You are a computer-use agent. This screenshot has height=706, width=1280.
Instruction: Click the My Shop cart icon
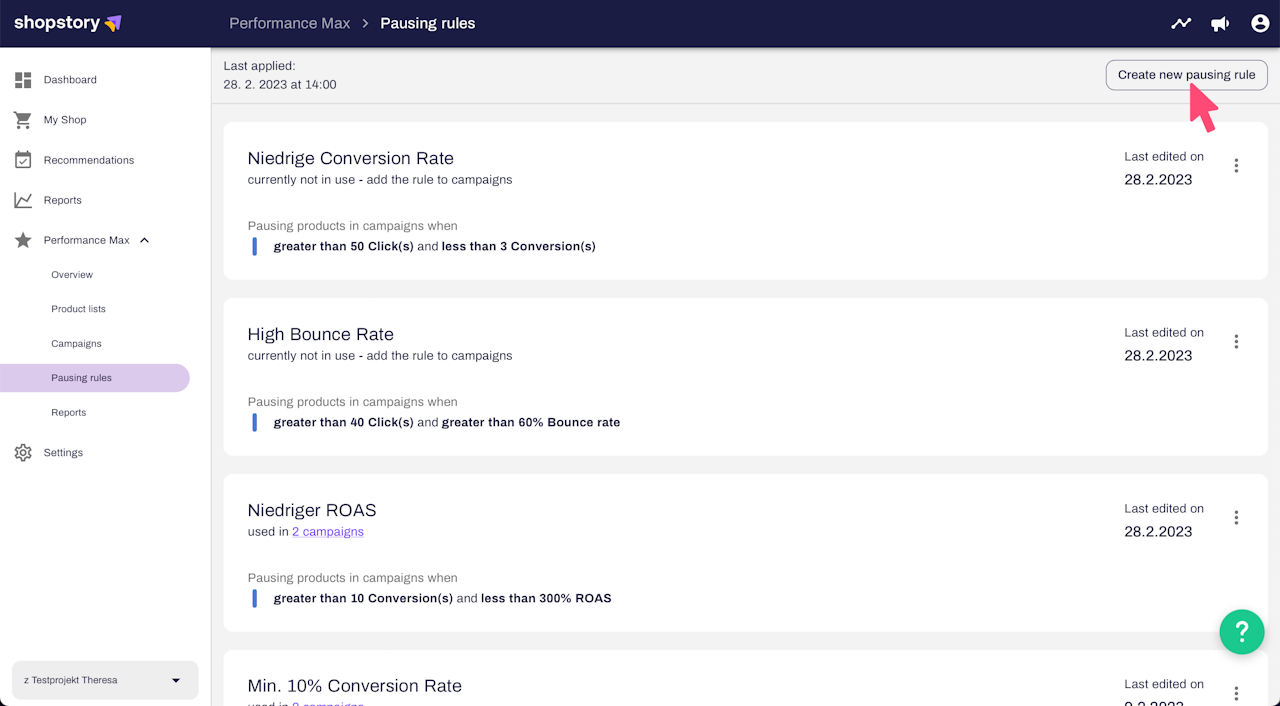coord(23,120)
